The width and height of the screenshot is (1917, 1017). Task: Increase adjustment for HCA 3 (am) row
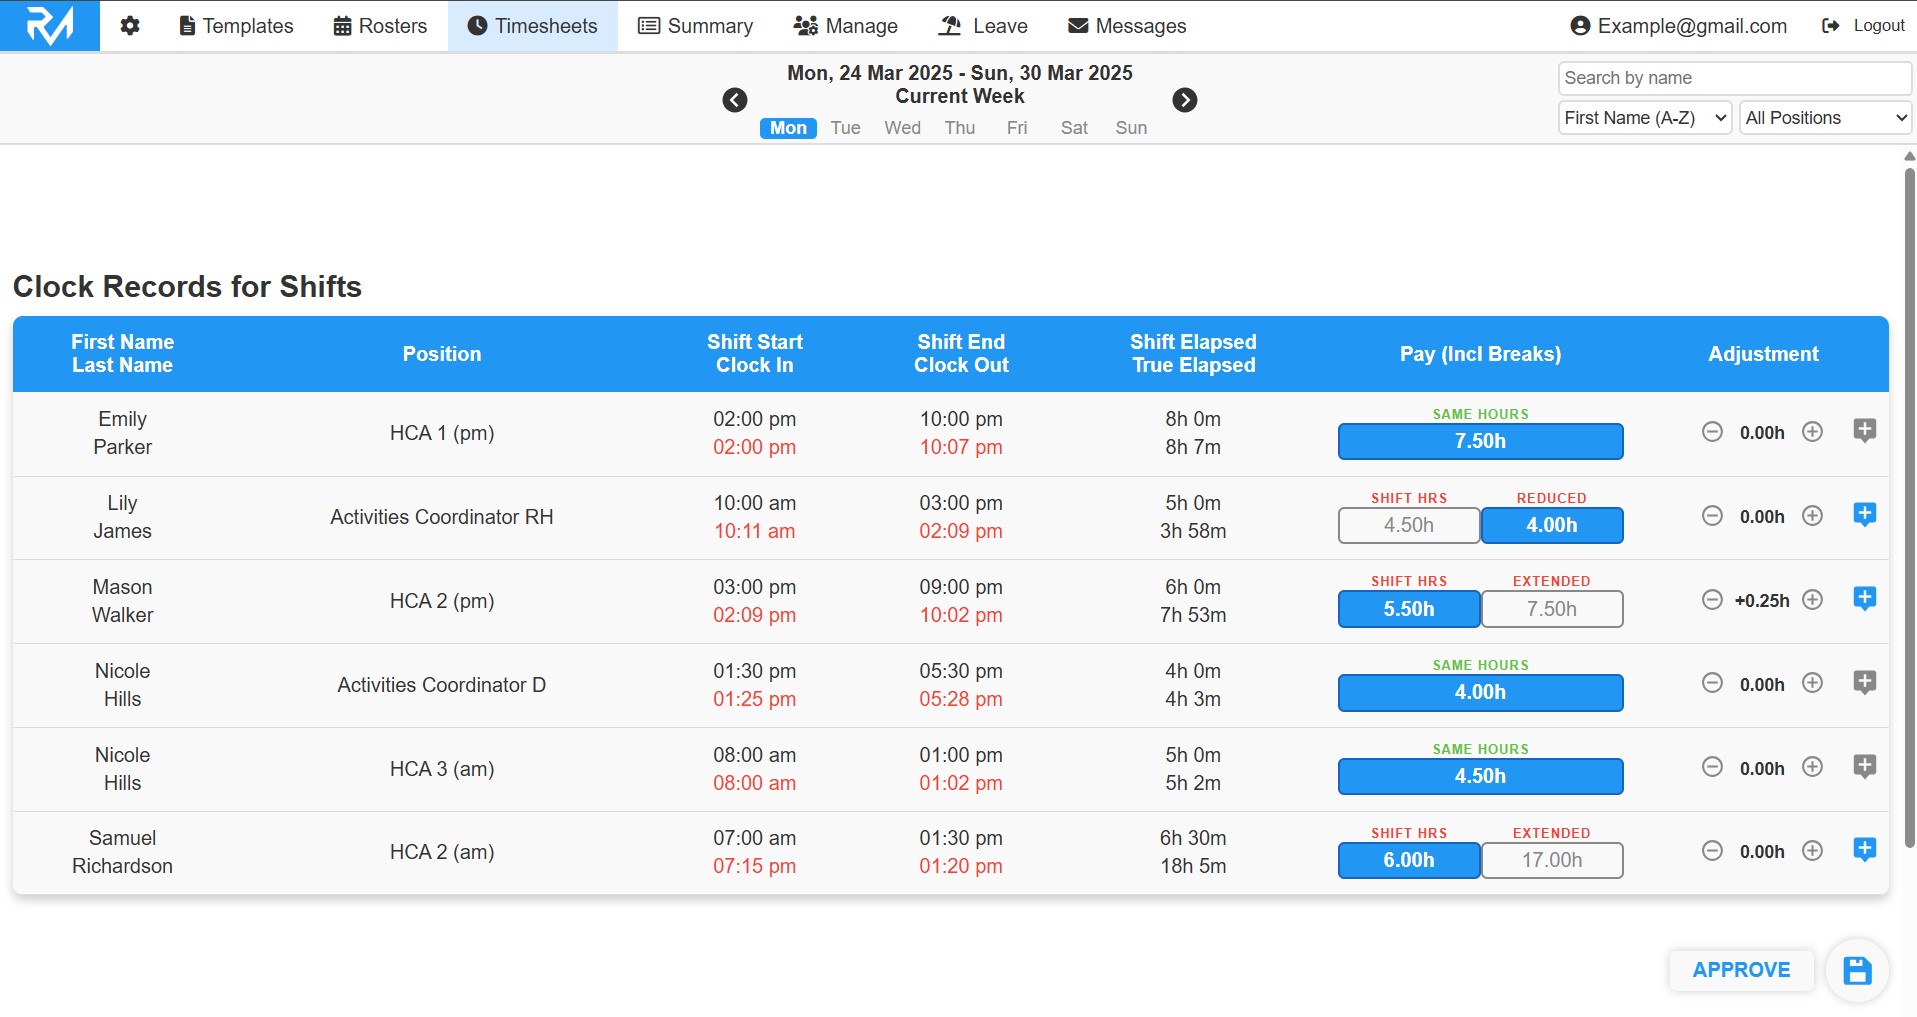pos(1812,767)
